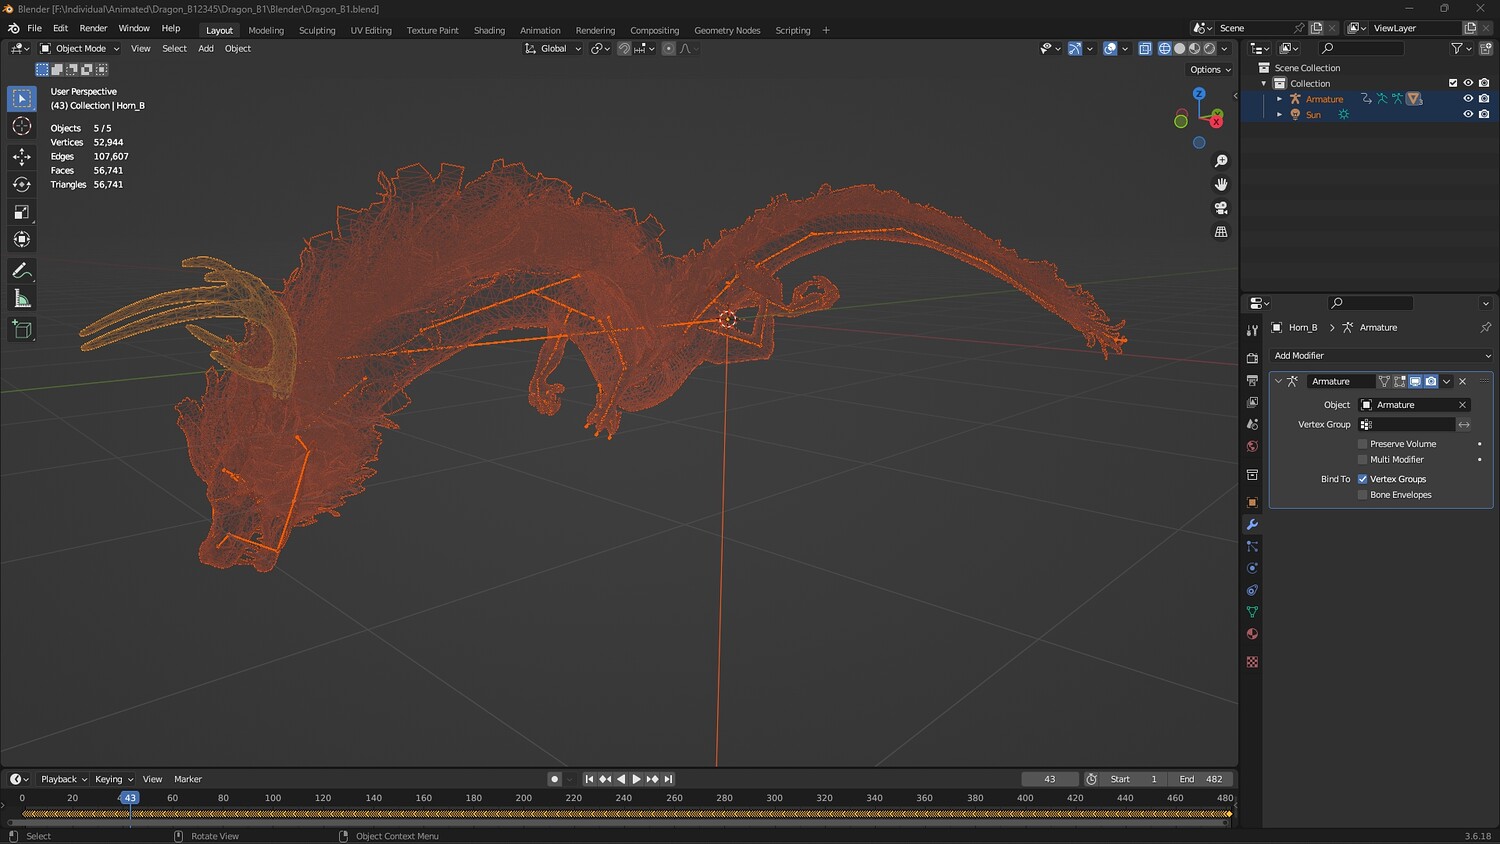1500x844 pixels.
Task: Uncheck Vertex Groups under Bind To
Action: click(x=1362, y=479)
